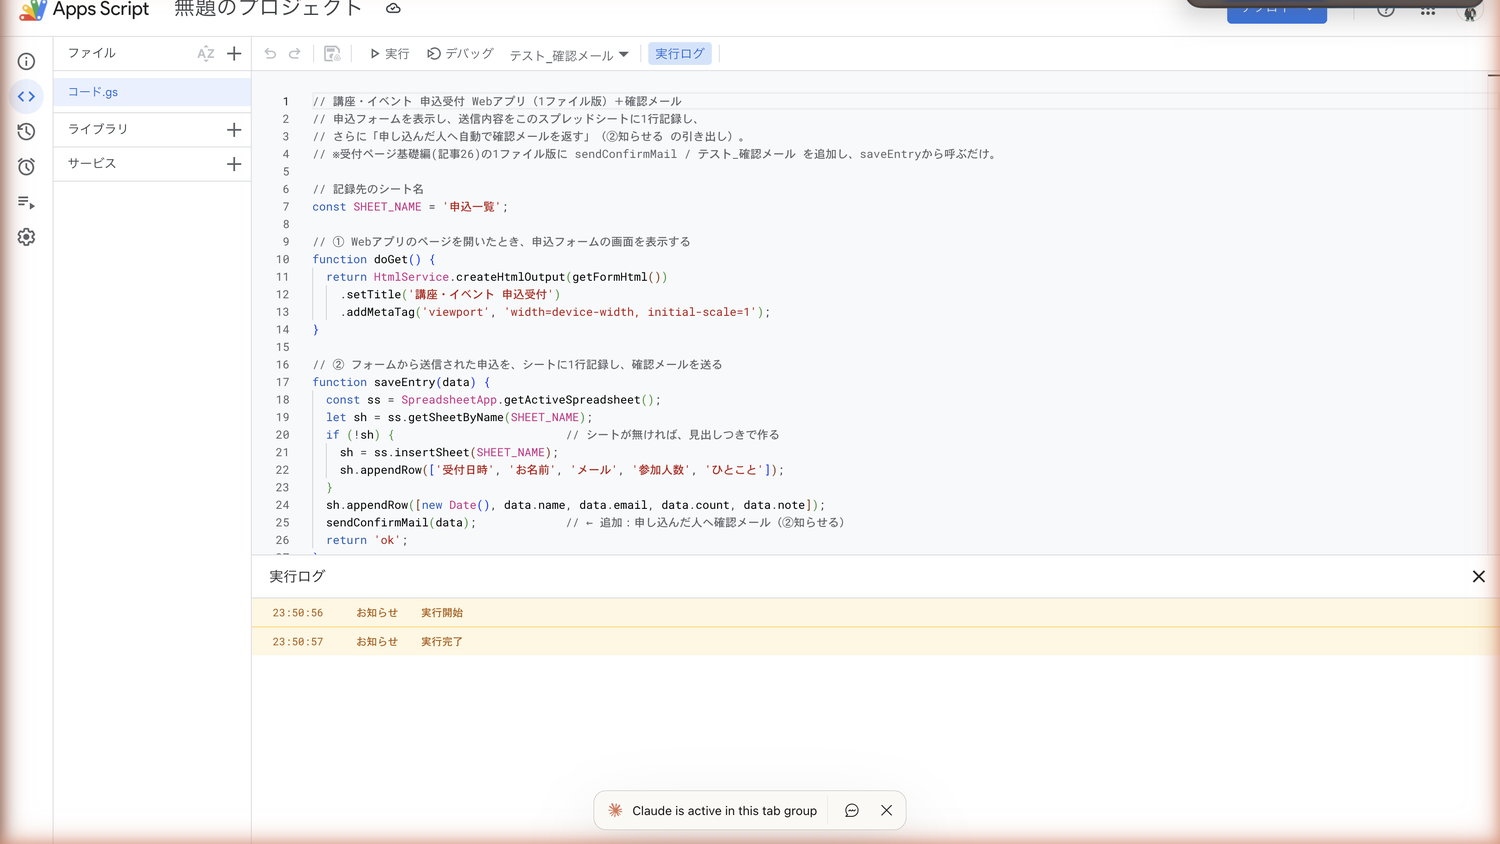Click the Apps Script logo

click(x=32, y=10)
